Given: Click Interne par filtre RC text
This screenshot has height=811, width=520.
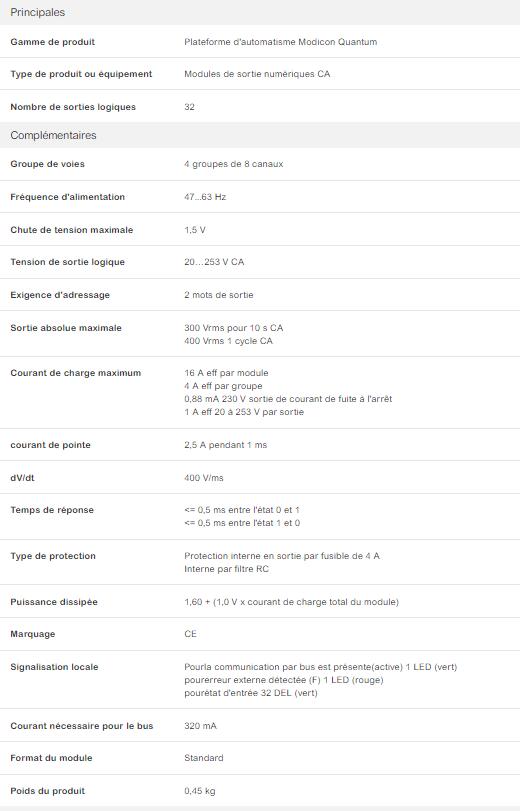Looking at the screenshot, I should coord(227,569).
